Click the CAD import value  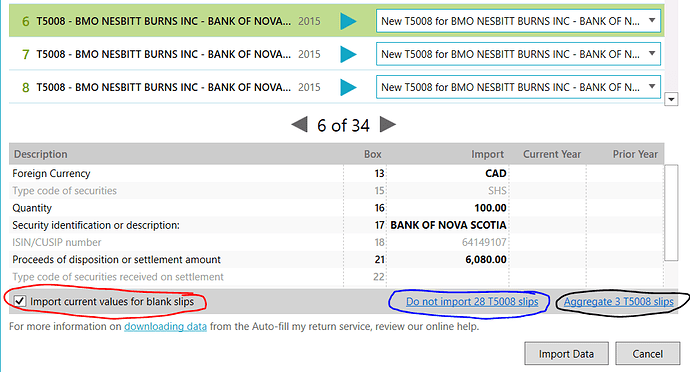pos(495,173)
